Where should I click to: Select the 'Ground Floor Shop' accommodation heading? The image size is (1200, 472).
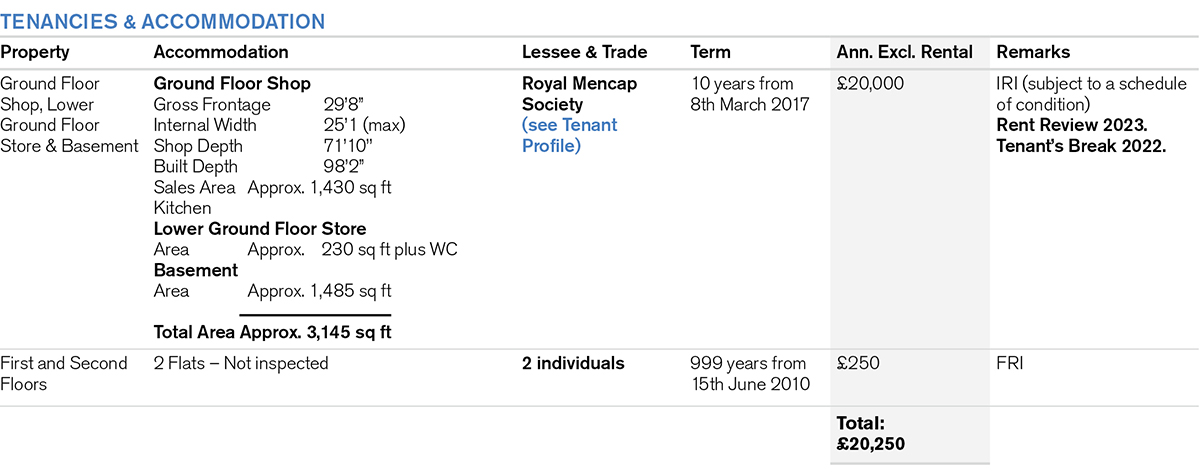[232, 84]
